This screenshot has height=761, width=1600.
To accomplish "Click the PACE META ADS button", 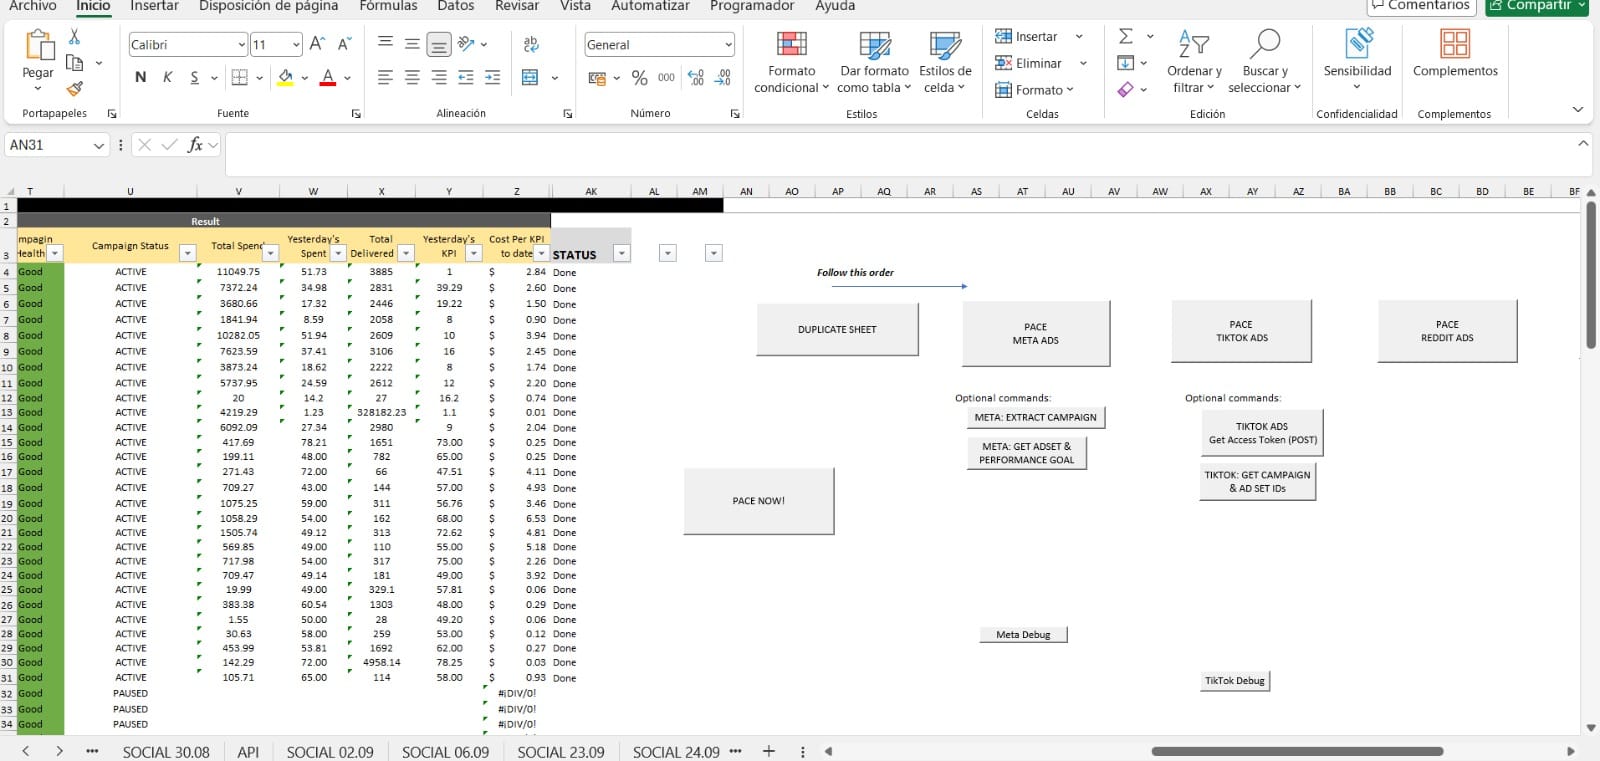I will [1035, 333].
